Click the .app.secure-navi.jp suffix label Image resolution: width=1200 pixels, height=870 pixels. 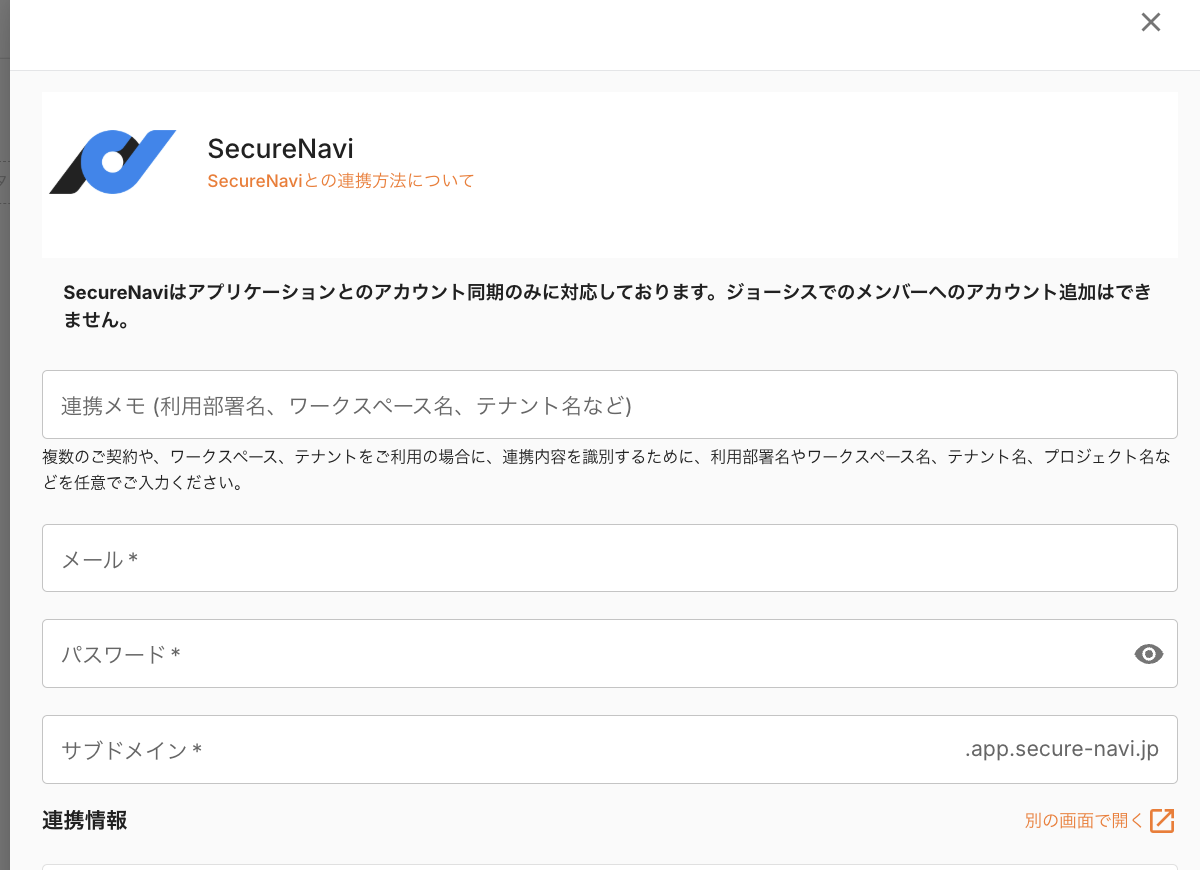tap(1063, 748)
